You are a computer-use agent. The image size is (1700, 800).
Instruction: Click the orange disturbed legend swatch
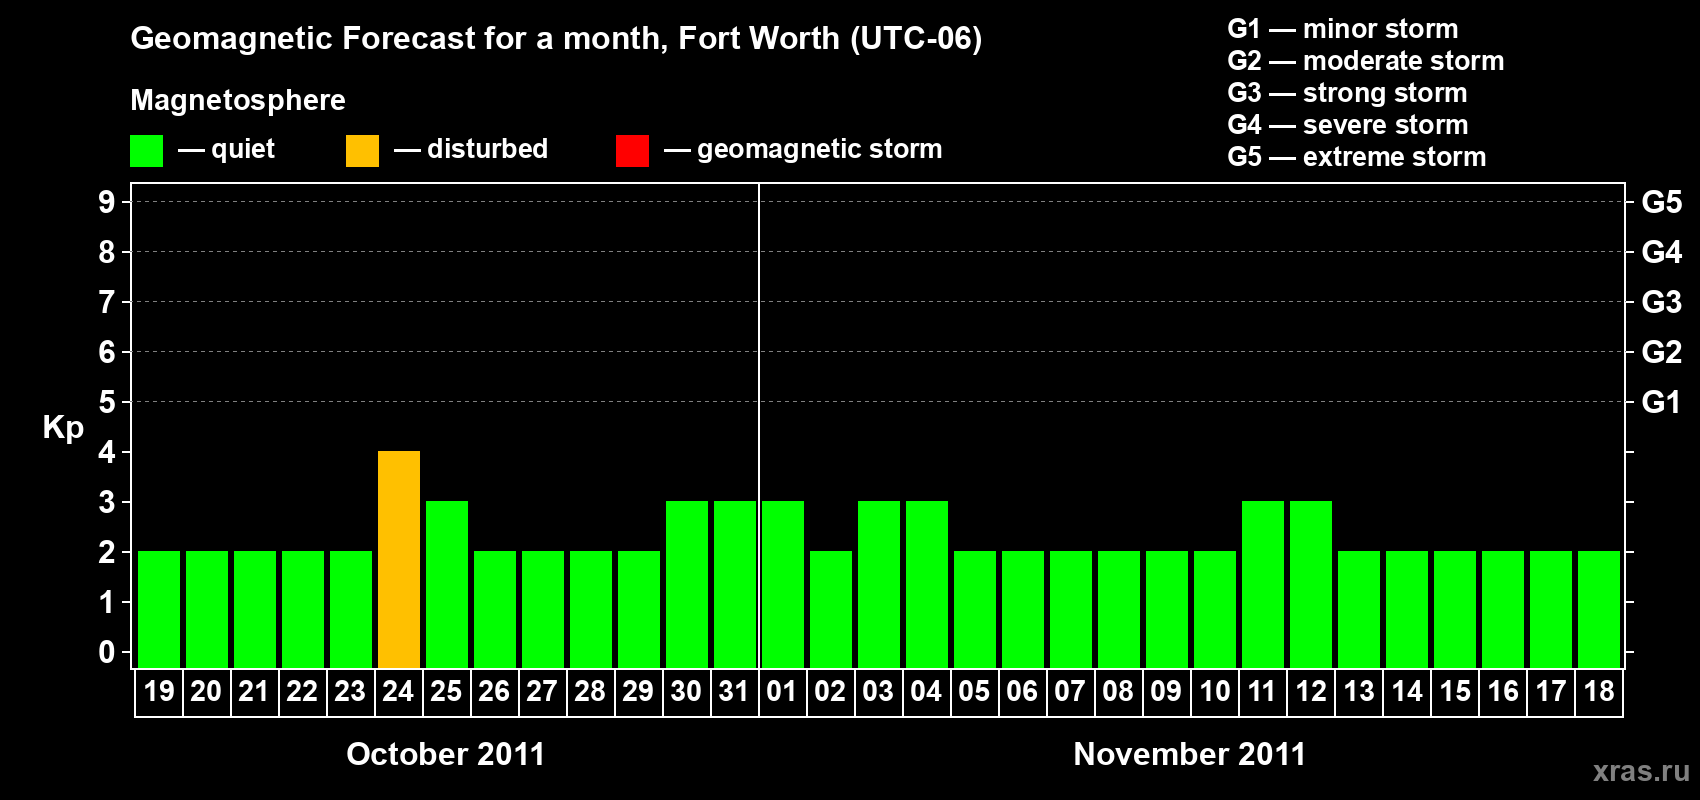362,151
